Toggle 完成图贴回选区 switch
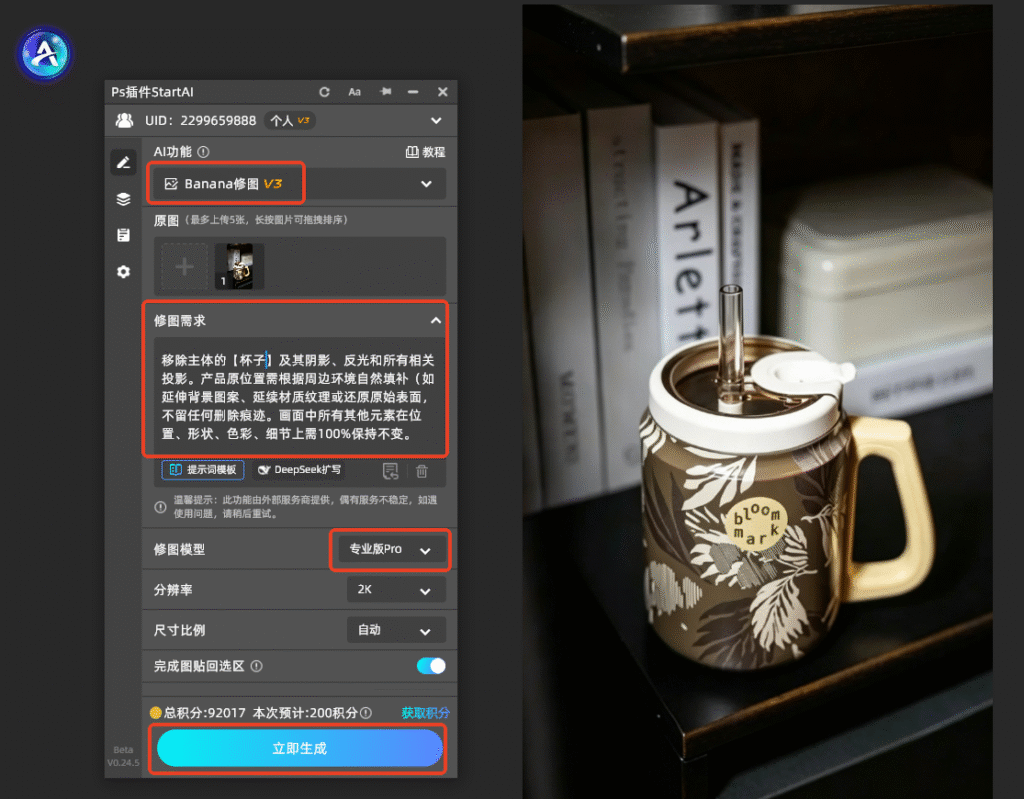 [431, 666]
